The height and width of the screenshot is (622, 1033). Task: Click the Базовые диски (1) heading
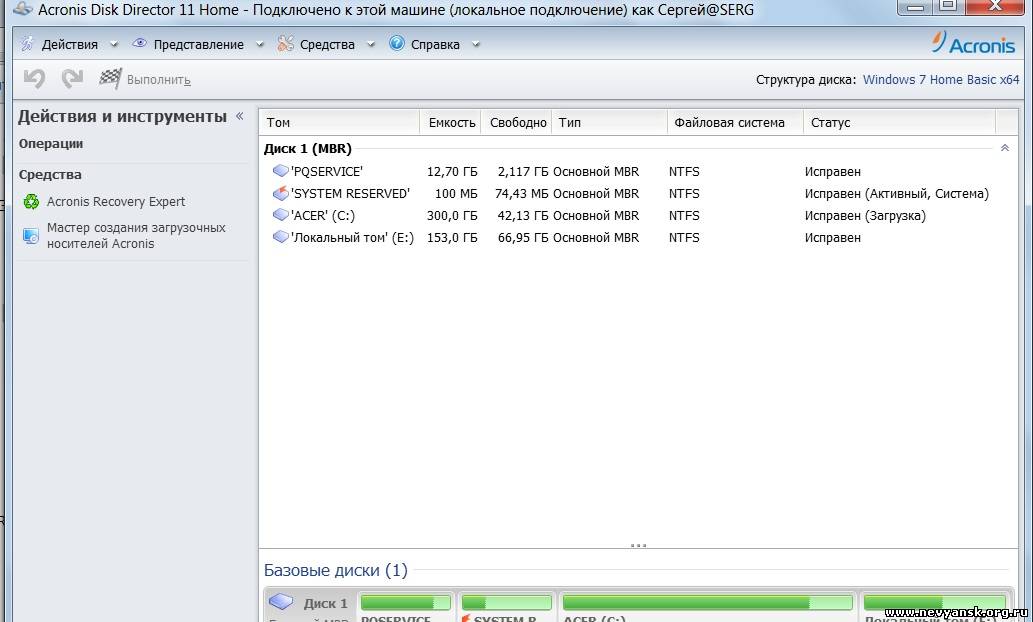point(335,570)
